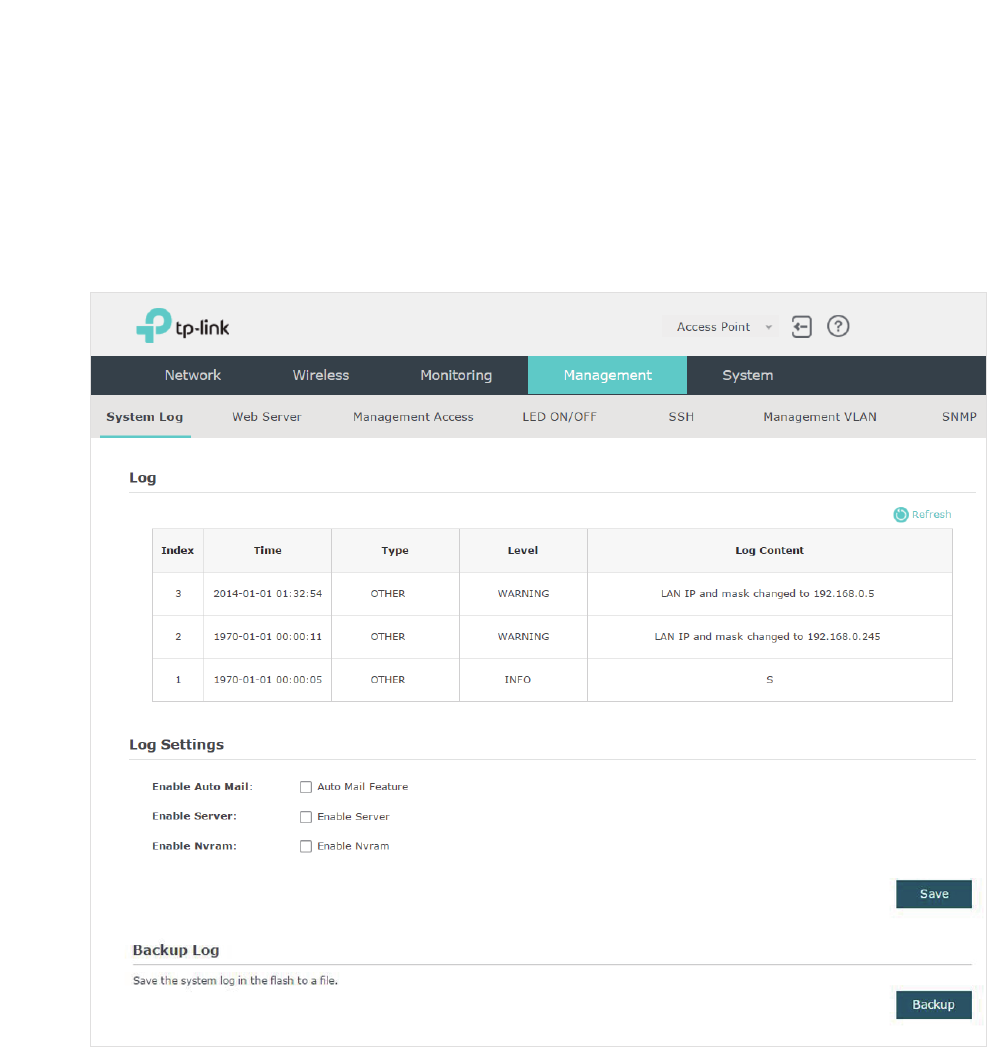Screen dimensions: 987x1047
Task: Click the Enable Nvram checkbox label
Action: coord(353,846)
